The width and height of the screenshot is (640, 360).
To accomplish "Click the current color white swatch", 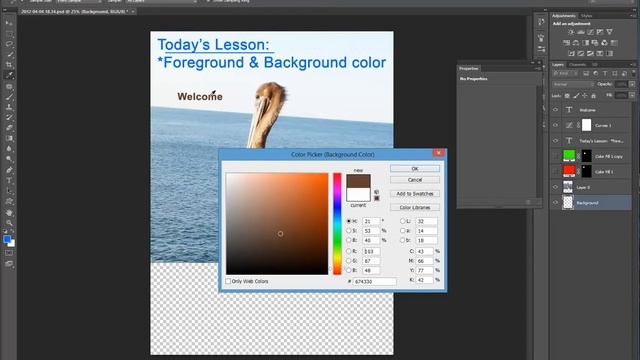I will point(358,194).
